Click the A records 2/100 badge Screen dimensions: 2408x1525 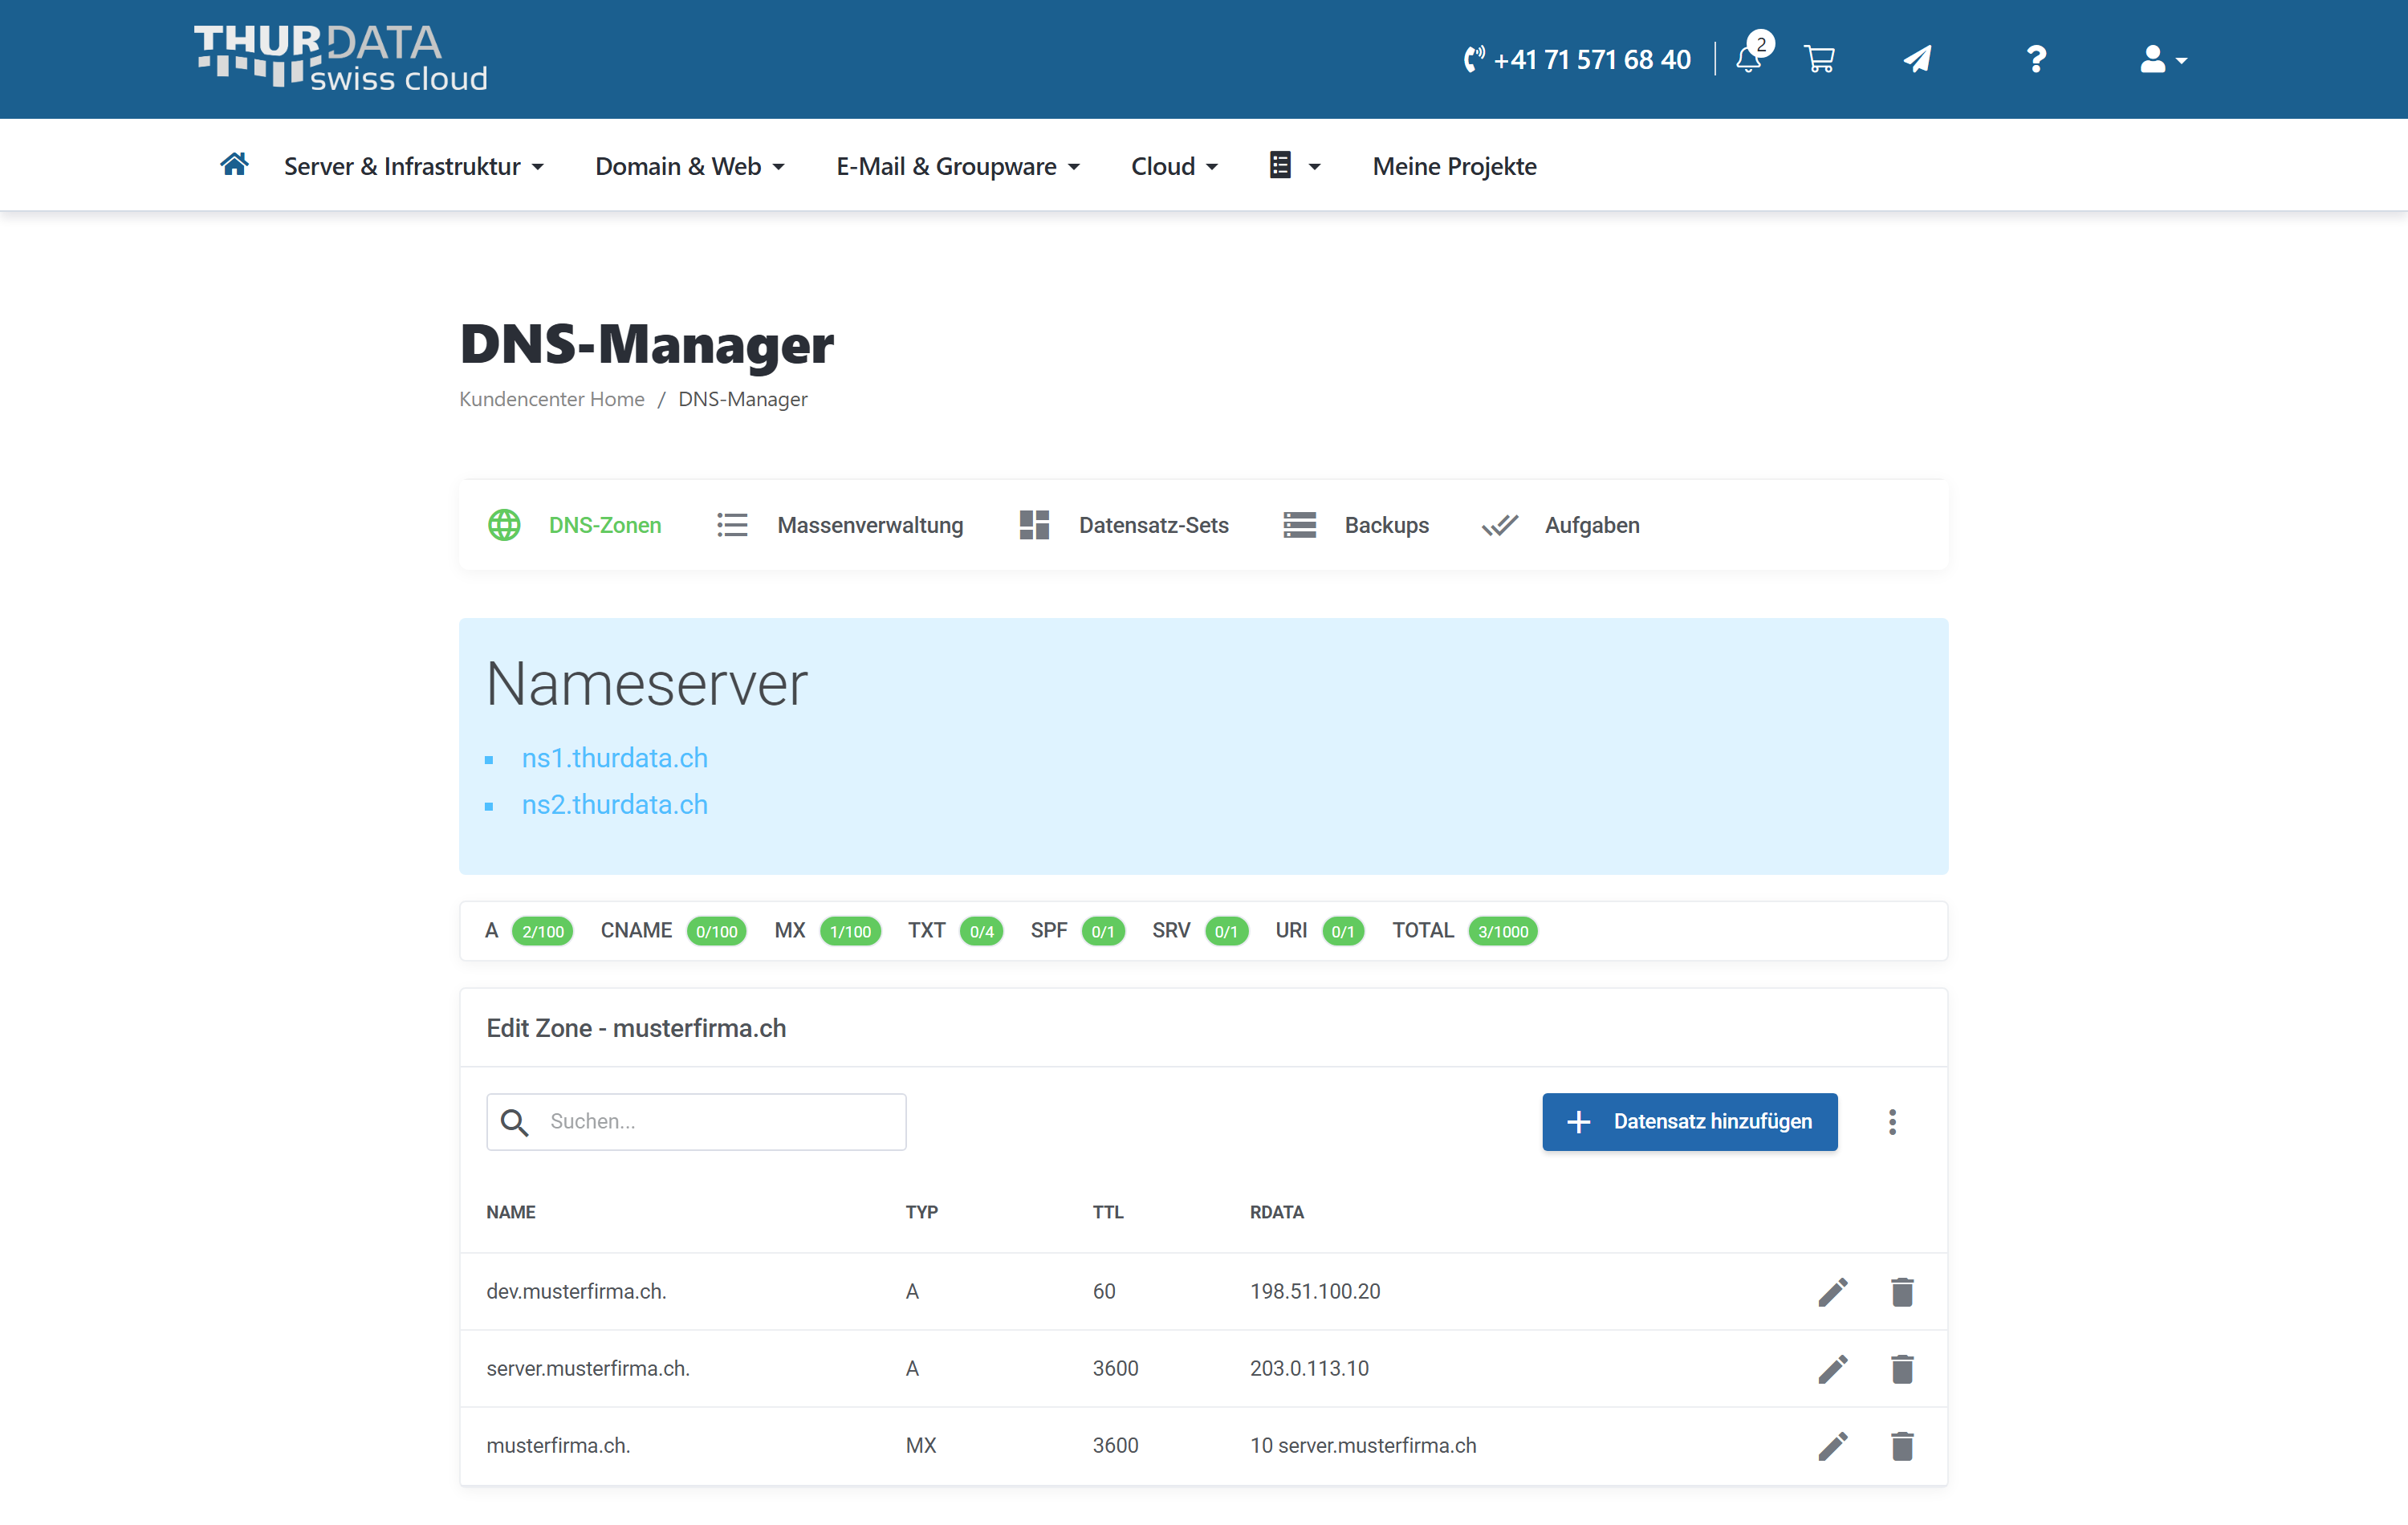pos(542,930)
